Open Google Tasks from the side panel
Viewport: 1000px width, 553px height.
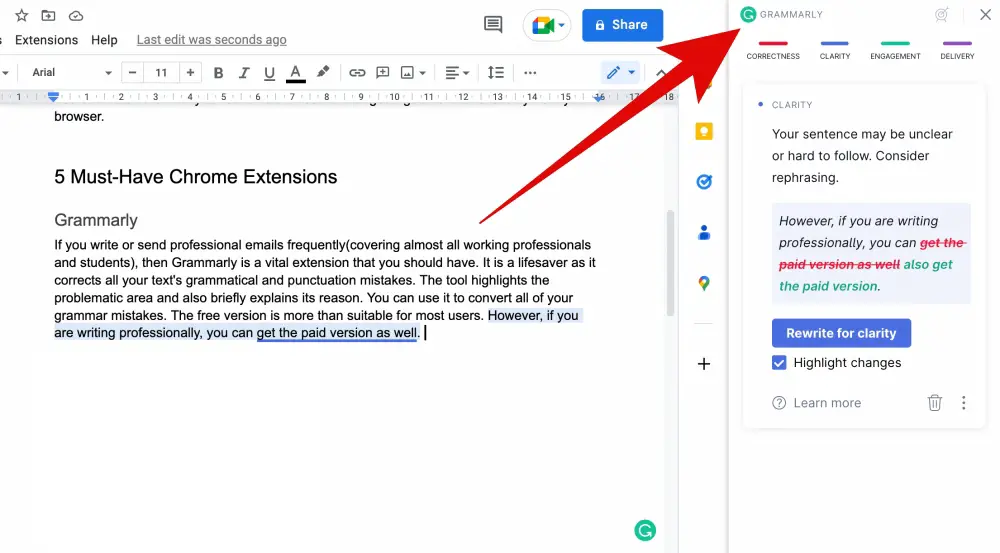tap(703, 182)
